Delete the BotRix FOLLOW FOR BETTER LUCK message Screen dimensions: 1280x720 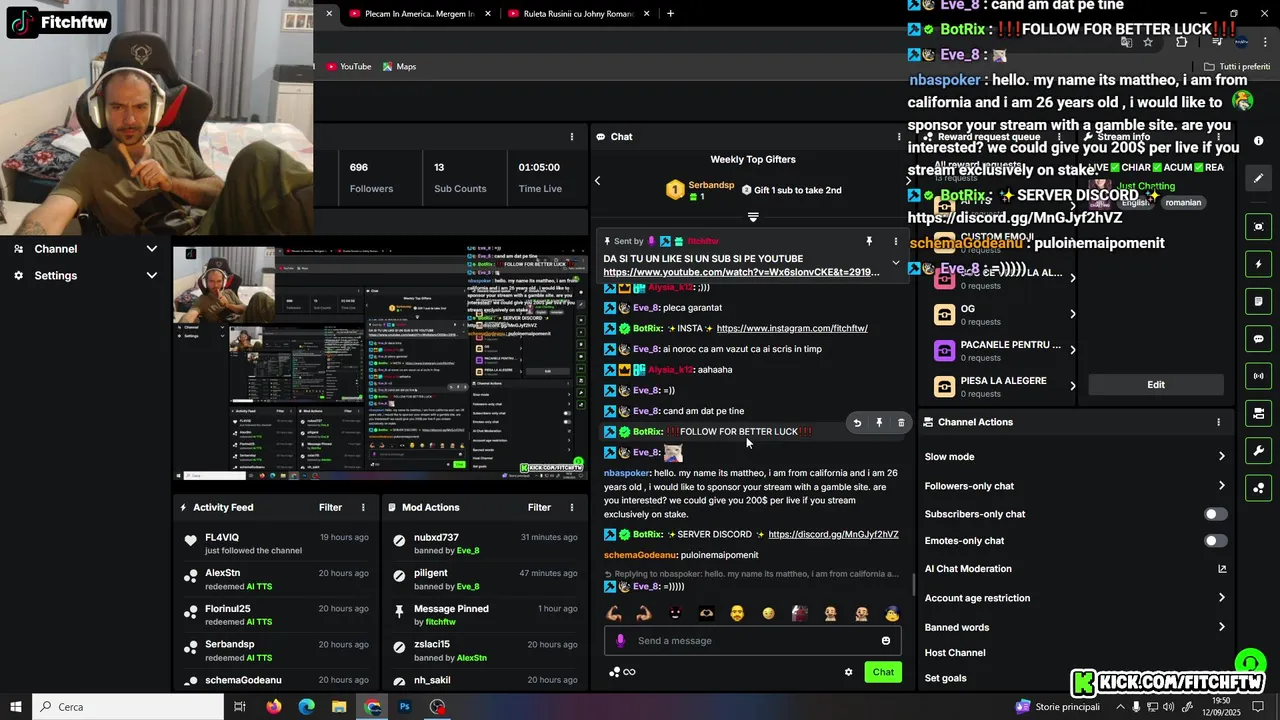(901, 423)
